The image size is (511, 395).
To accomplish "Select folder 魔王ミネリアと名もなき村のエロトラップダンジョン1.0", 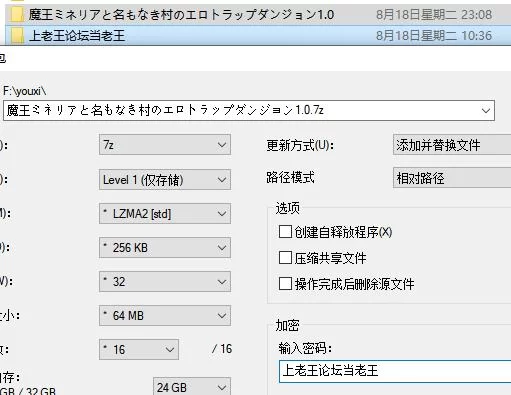I will tap(181, 15).
